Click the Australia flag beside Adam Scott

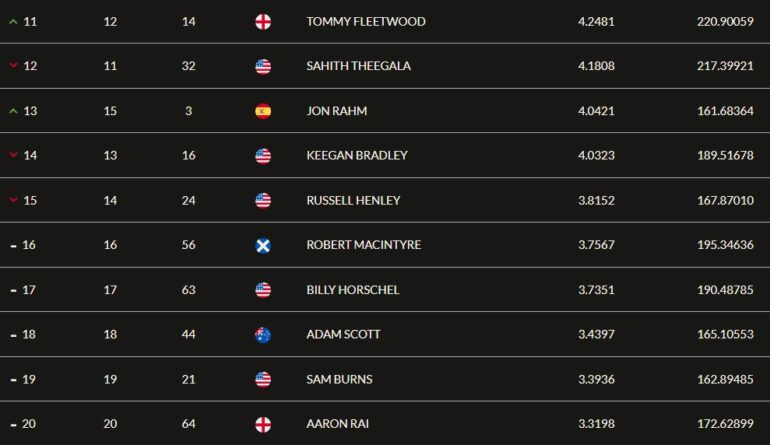[263, 334]
